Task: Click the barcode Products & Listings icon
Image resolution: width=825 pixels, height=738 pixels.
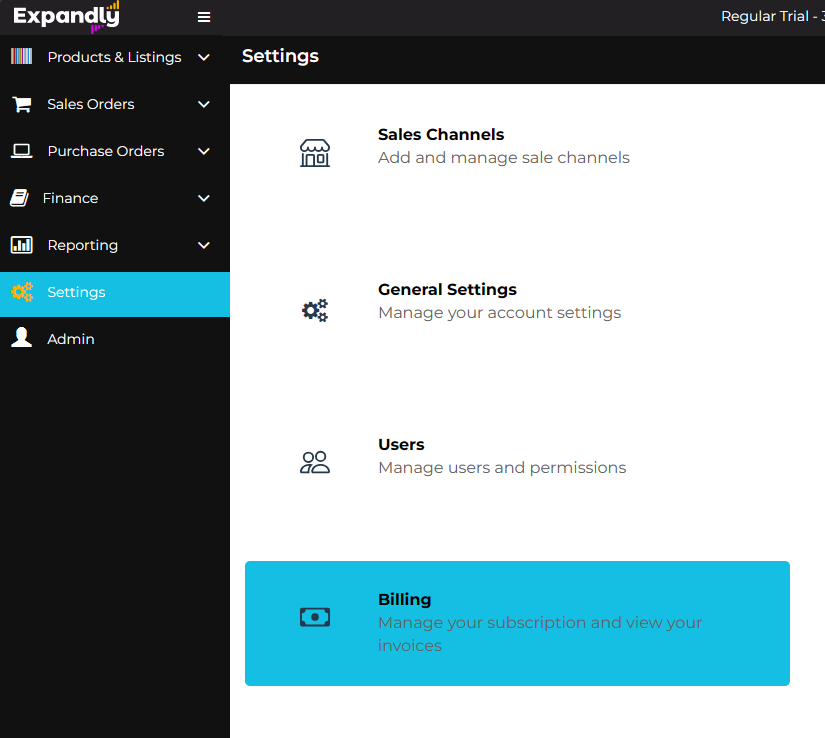Action: [21, 57]
